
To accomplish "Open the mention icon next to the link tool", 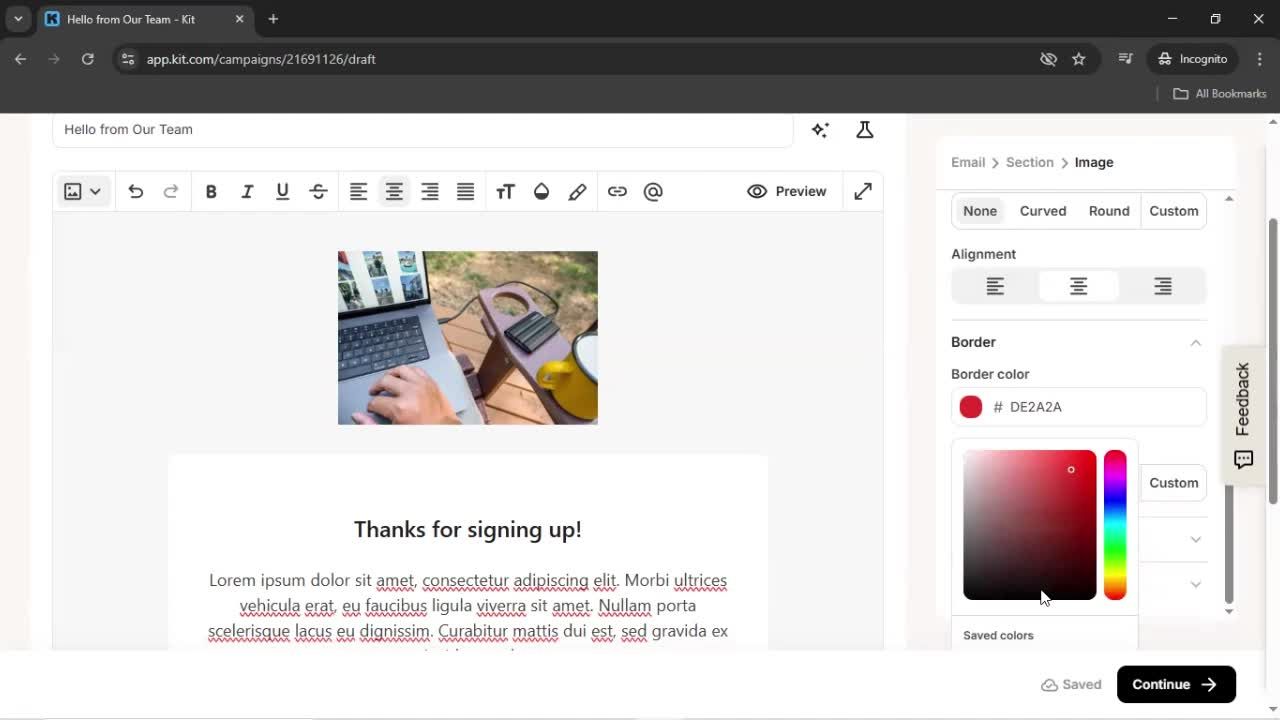I will coord(653,191).
